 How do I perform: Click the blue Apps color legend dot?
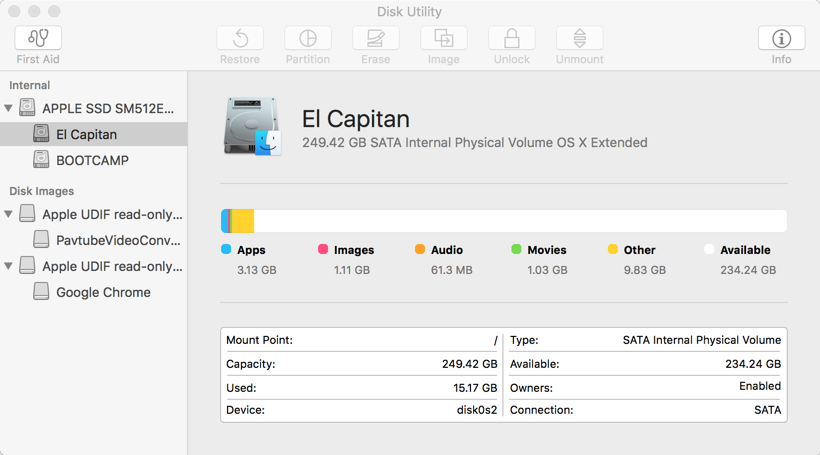point(226,249)
